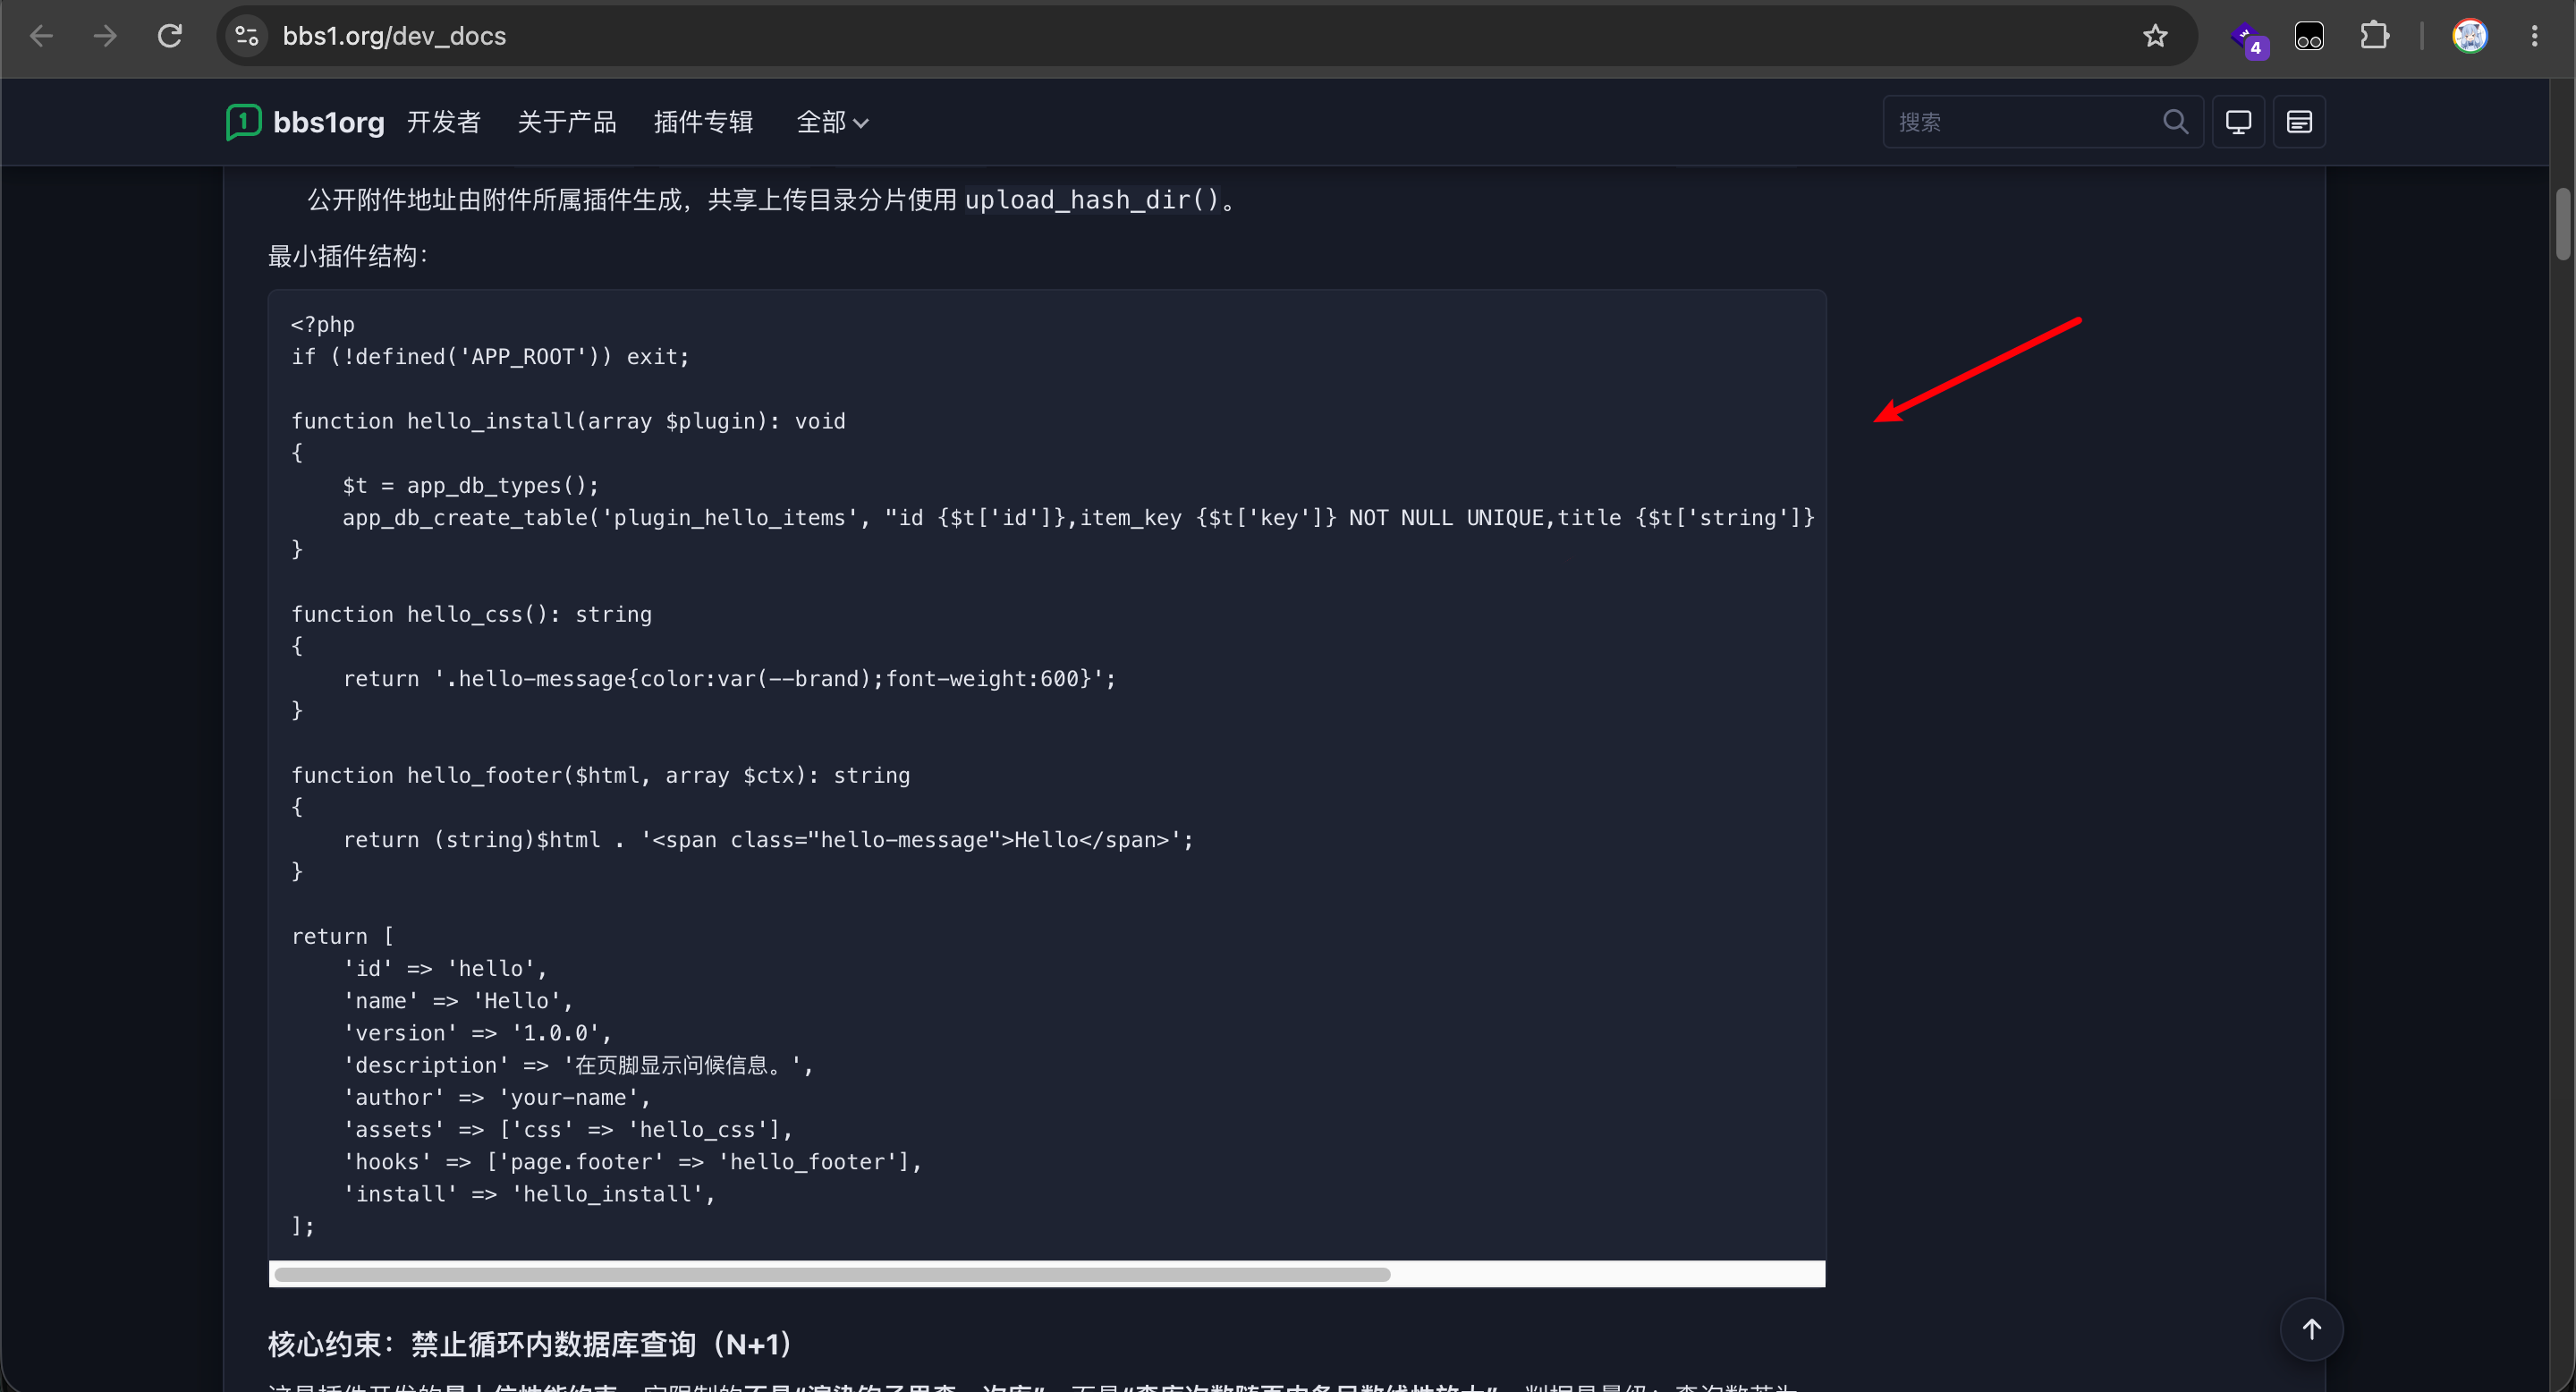Click the '<?php' code line

click(322, 324)
